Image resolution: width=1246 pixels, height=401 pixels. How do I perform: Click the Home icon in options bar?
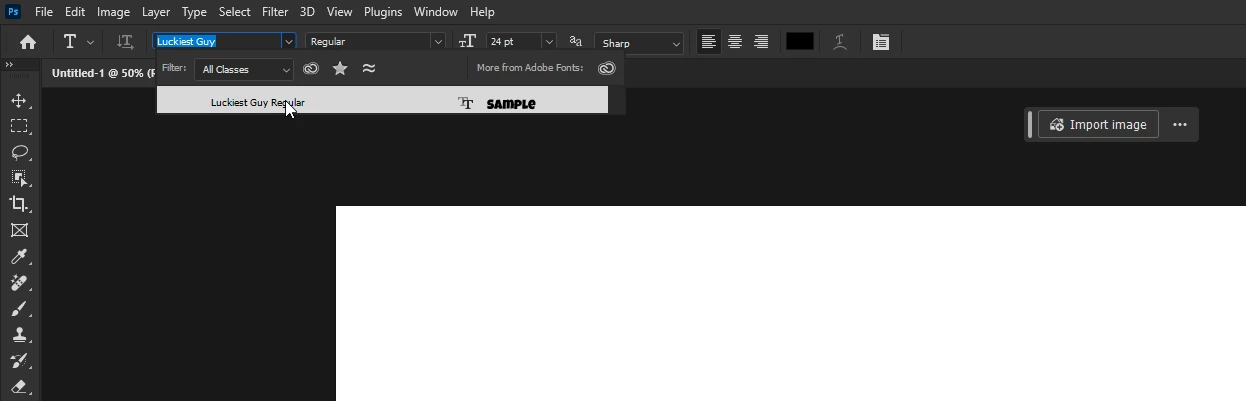point(28,42)
